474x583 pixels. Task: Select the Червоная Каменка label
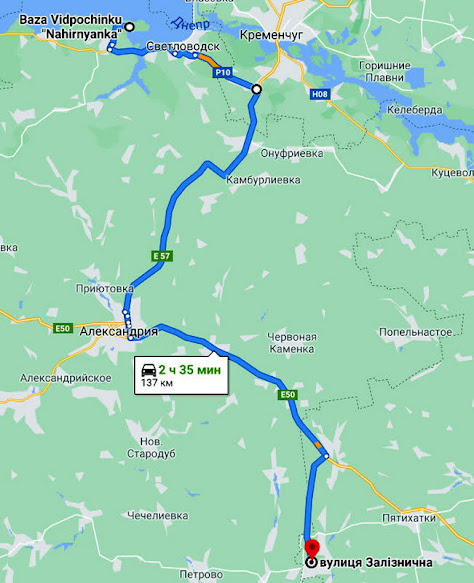point(292,343)
